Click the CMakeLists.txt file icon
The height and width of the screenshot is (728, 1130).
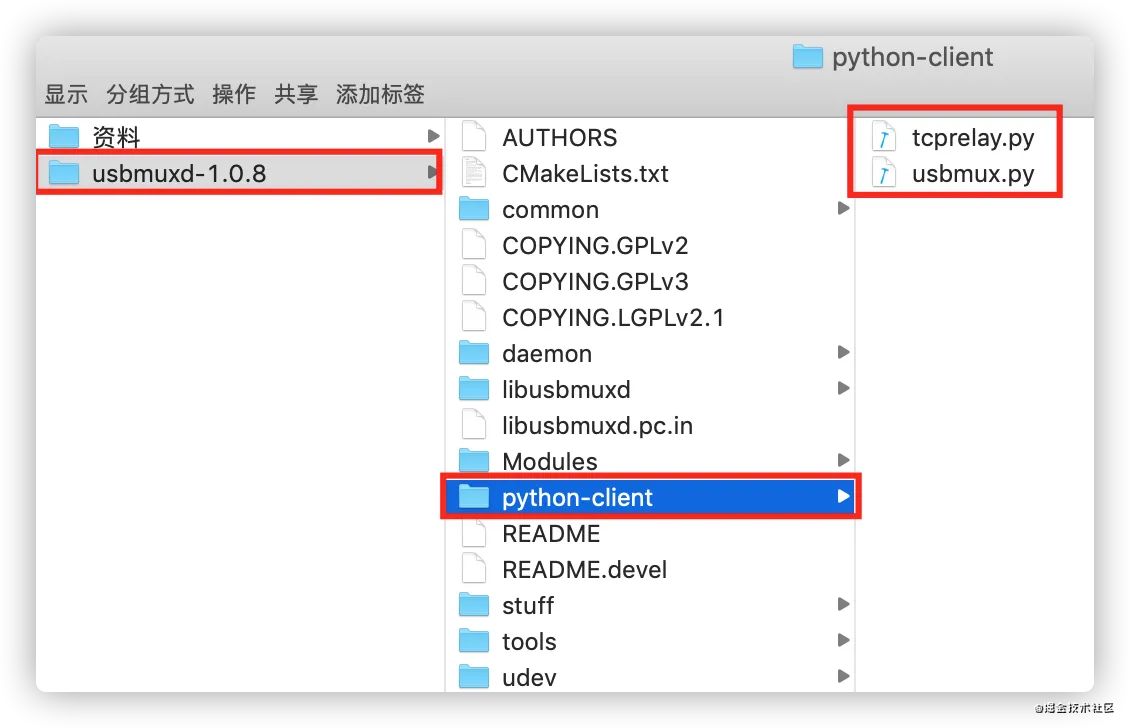[x=473, y=172]
